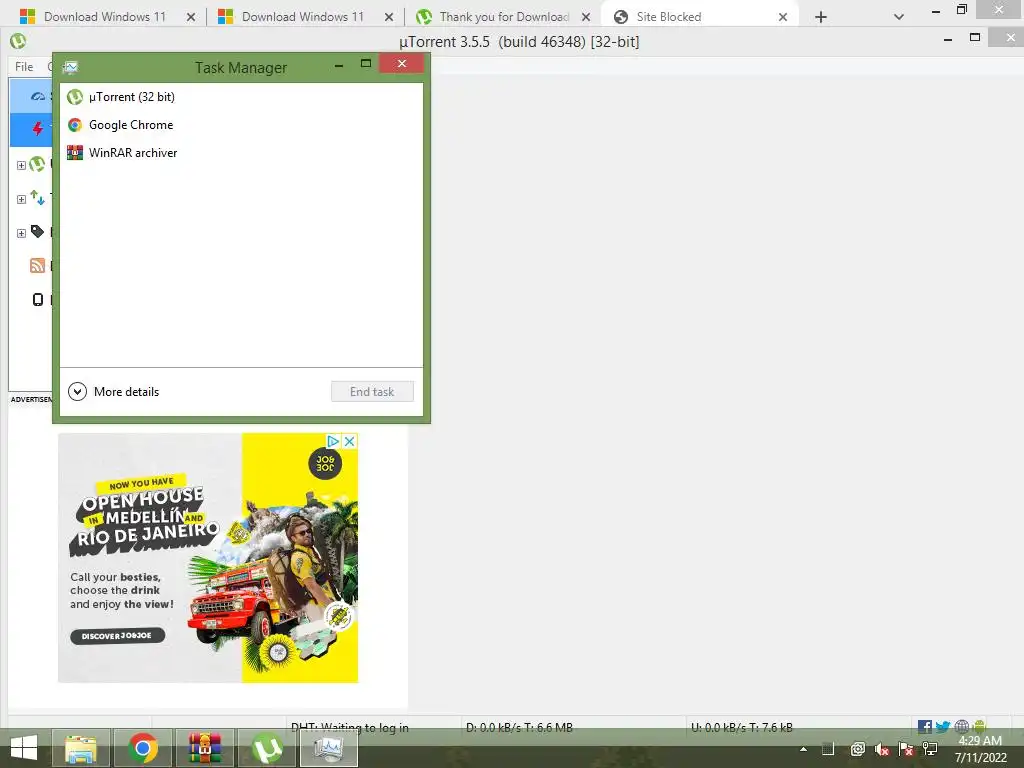Click the AdChoices triangle icon on ad

pos(333,441)
